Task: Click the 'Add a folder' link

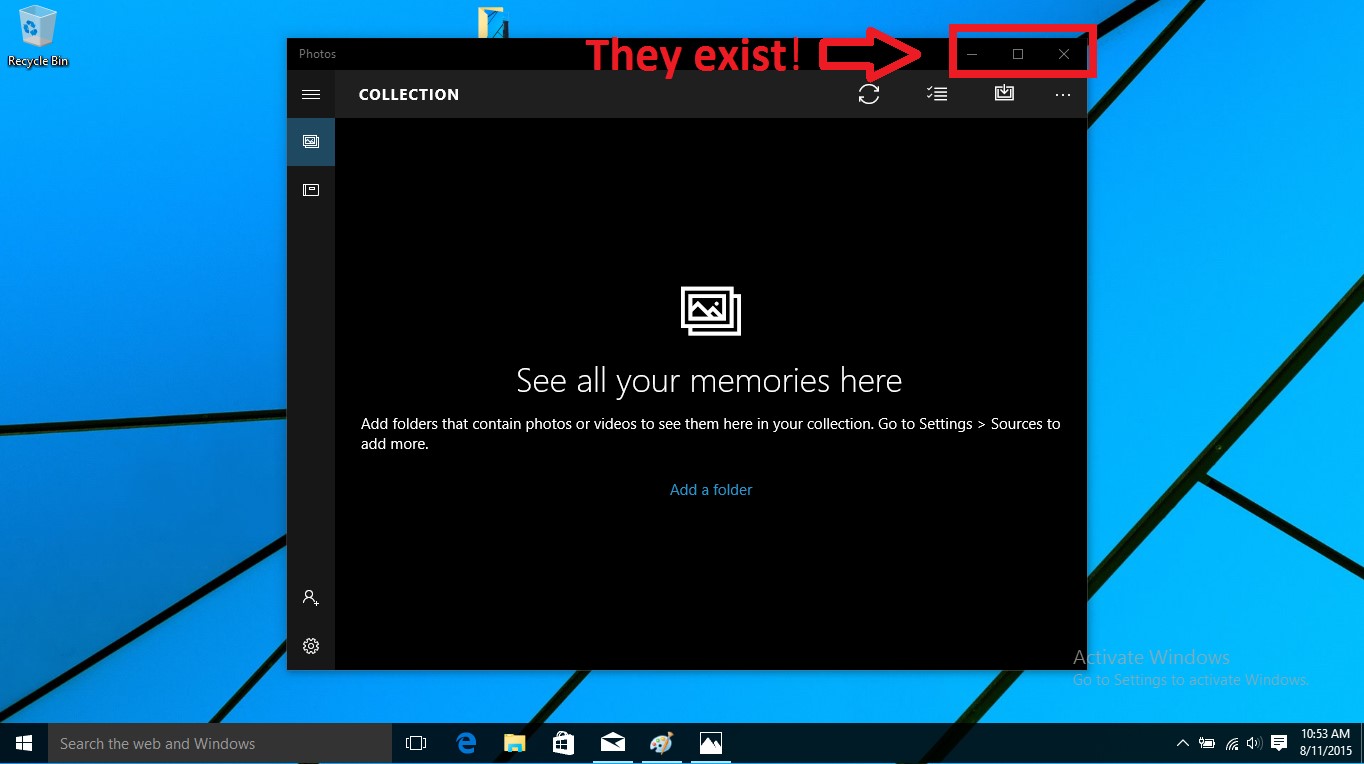Action: pyautogui.click(x=711, y=490)
